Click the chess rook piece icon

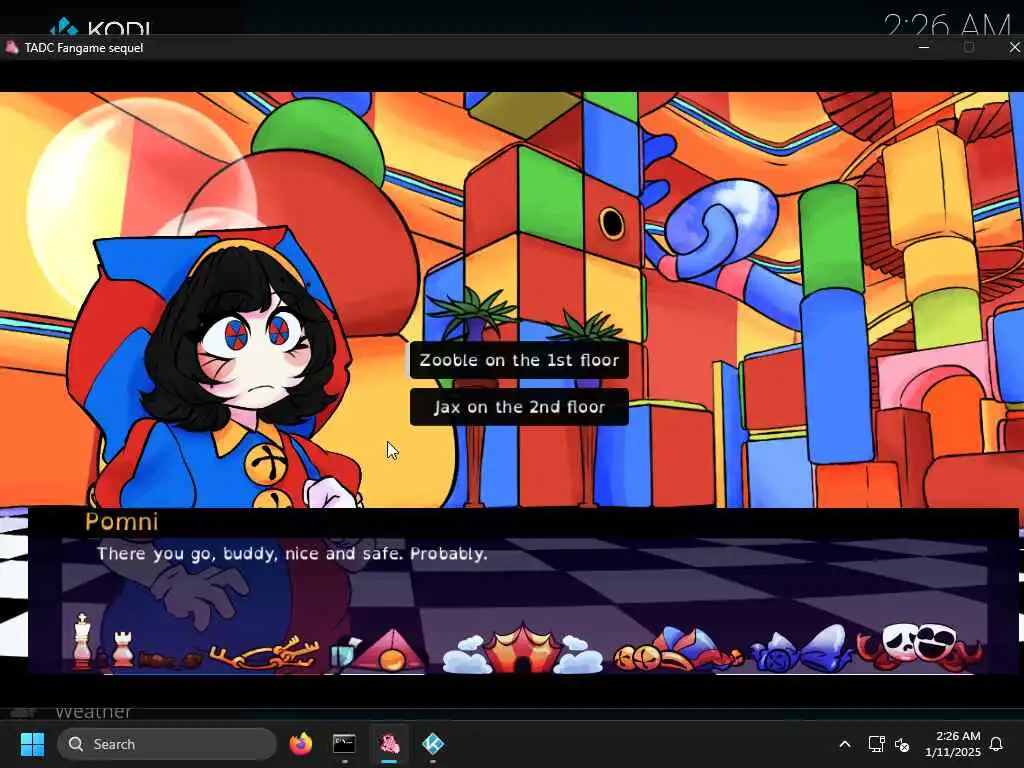tap(123, 648)
